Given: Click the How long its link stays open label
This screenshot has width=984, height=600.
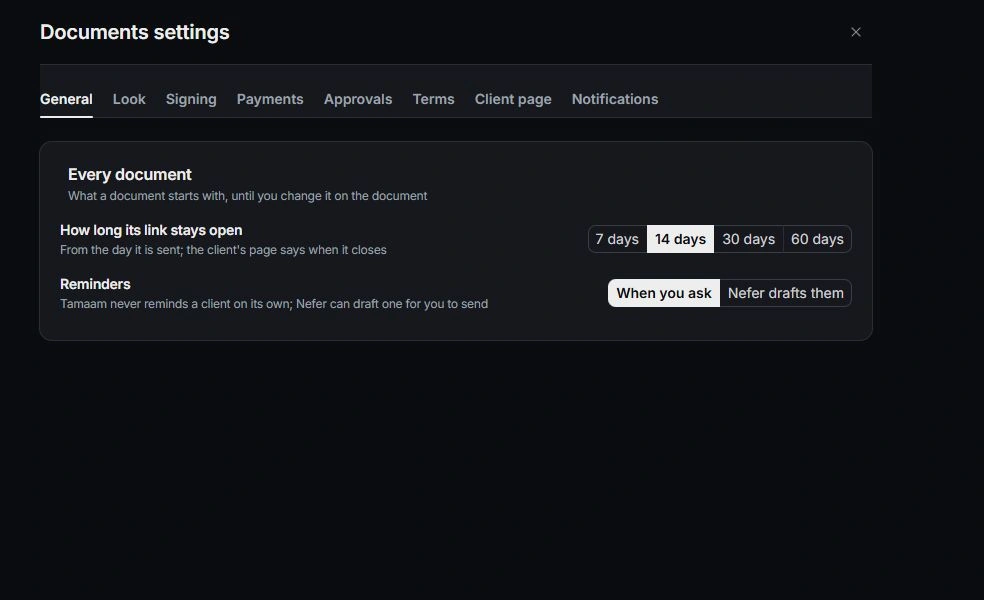Looking at the screenshot, I should [x=151, y=230].
